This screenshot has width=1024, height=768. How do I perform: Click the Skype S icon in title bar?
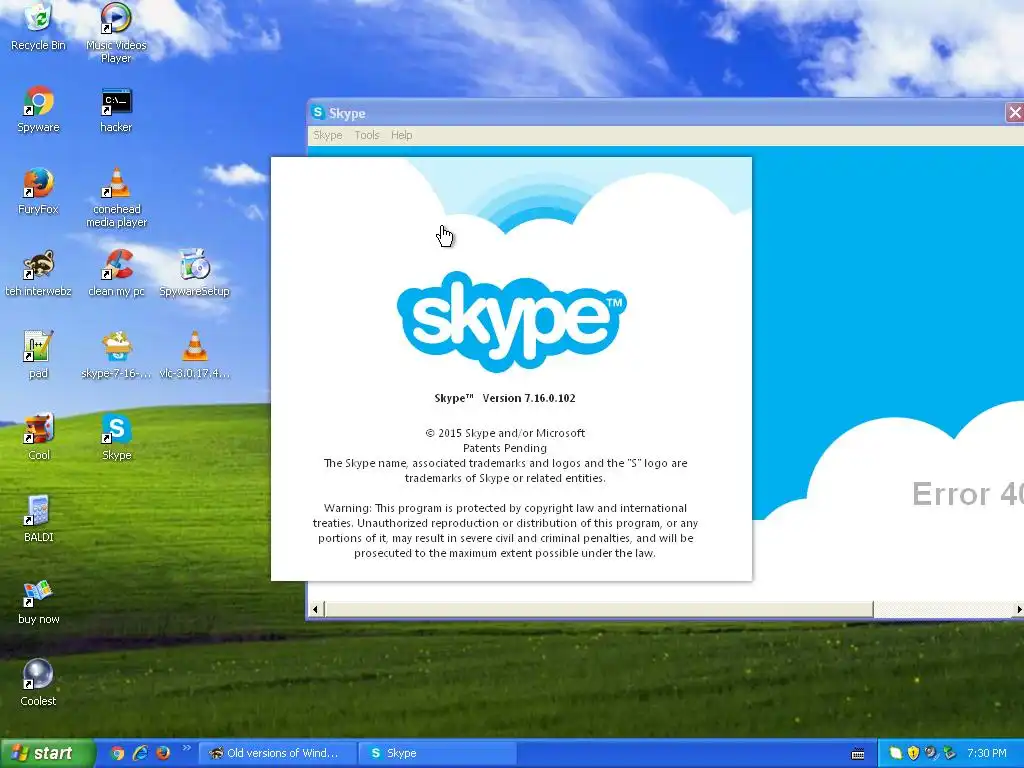click(318, 112)
